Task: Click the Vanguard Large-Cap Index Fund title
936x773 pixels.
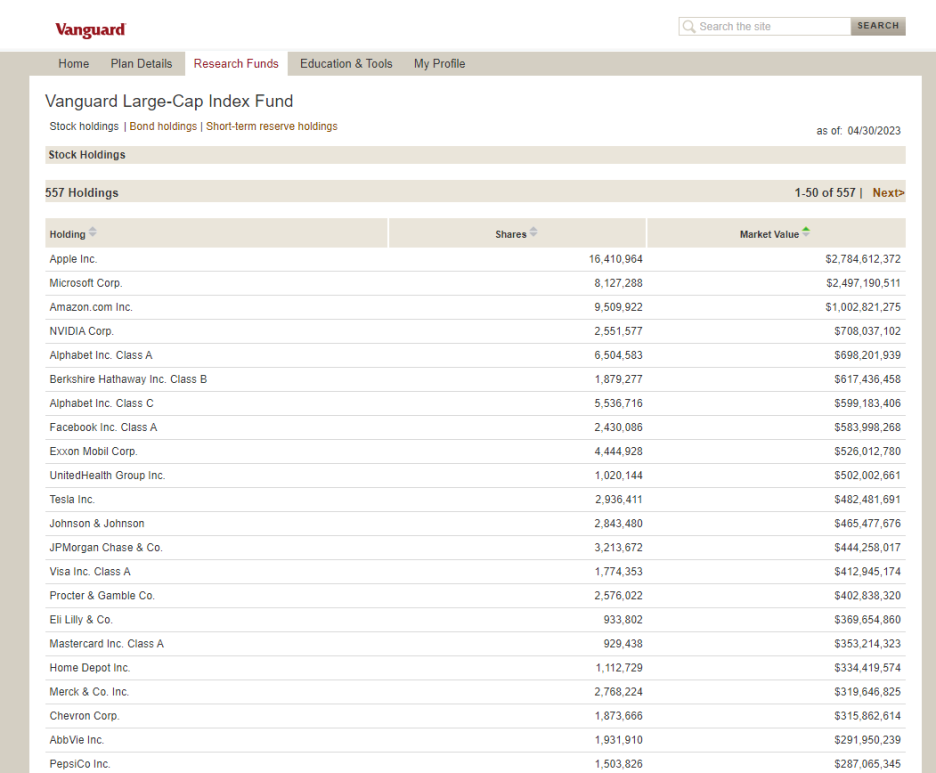Action: [169, 101]
